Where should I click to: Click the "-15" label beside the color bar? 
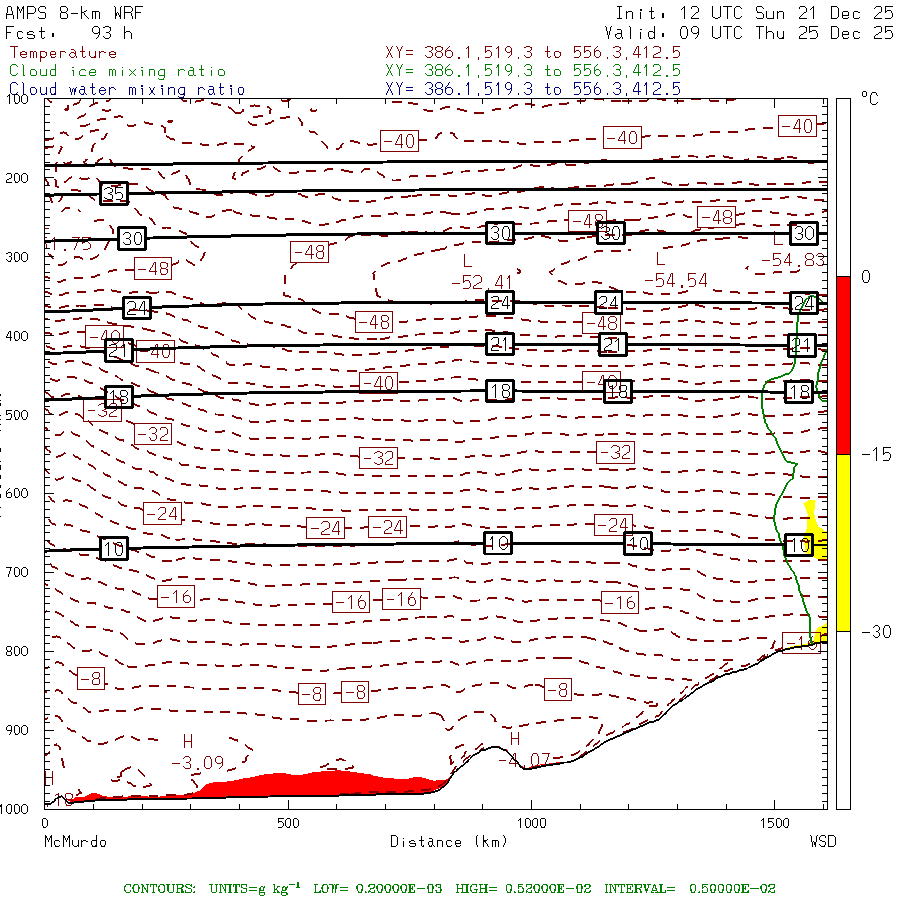click(876, 455)
